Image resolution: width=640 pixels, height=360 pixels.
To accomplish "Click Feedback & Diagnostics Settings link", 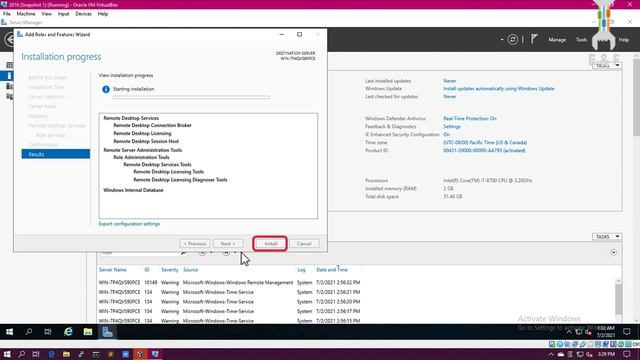I will click(452, 127).
